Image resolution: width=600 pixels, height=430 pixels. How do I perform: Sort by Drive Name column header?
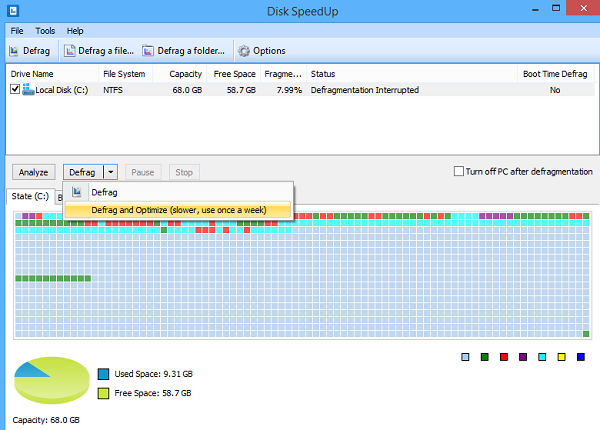(52, 74)
